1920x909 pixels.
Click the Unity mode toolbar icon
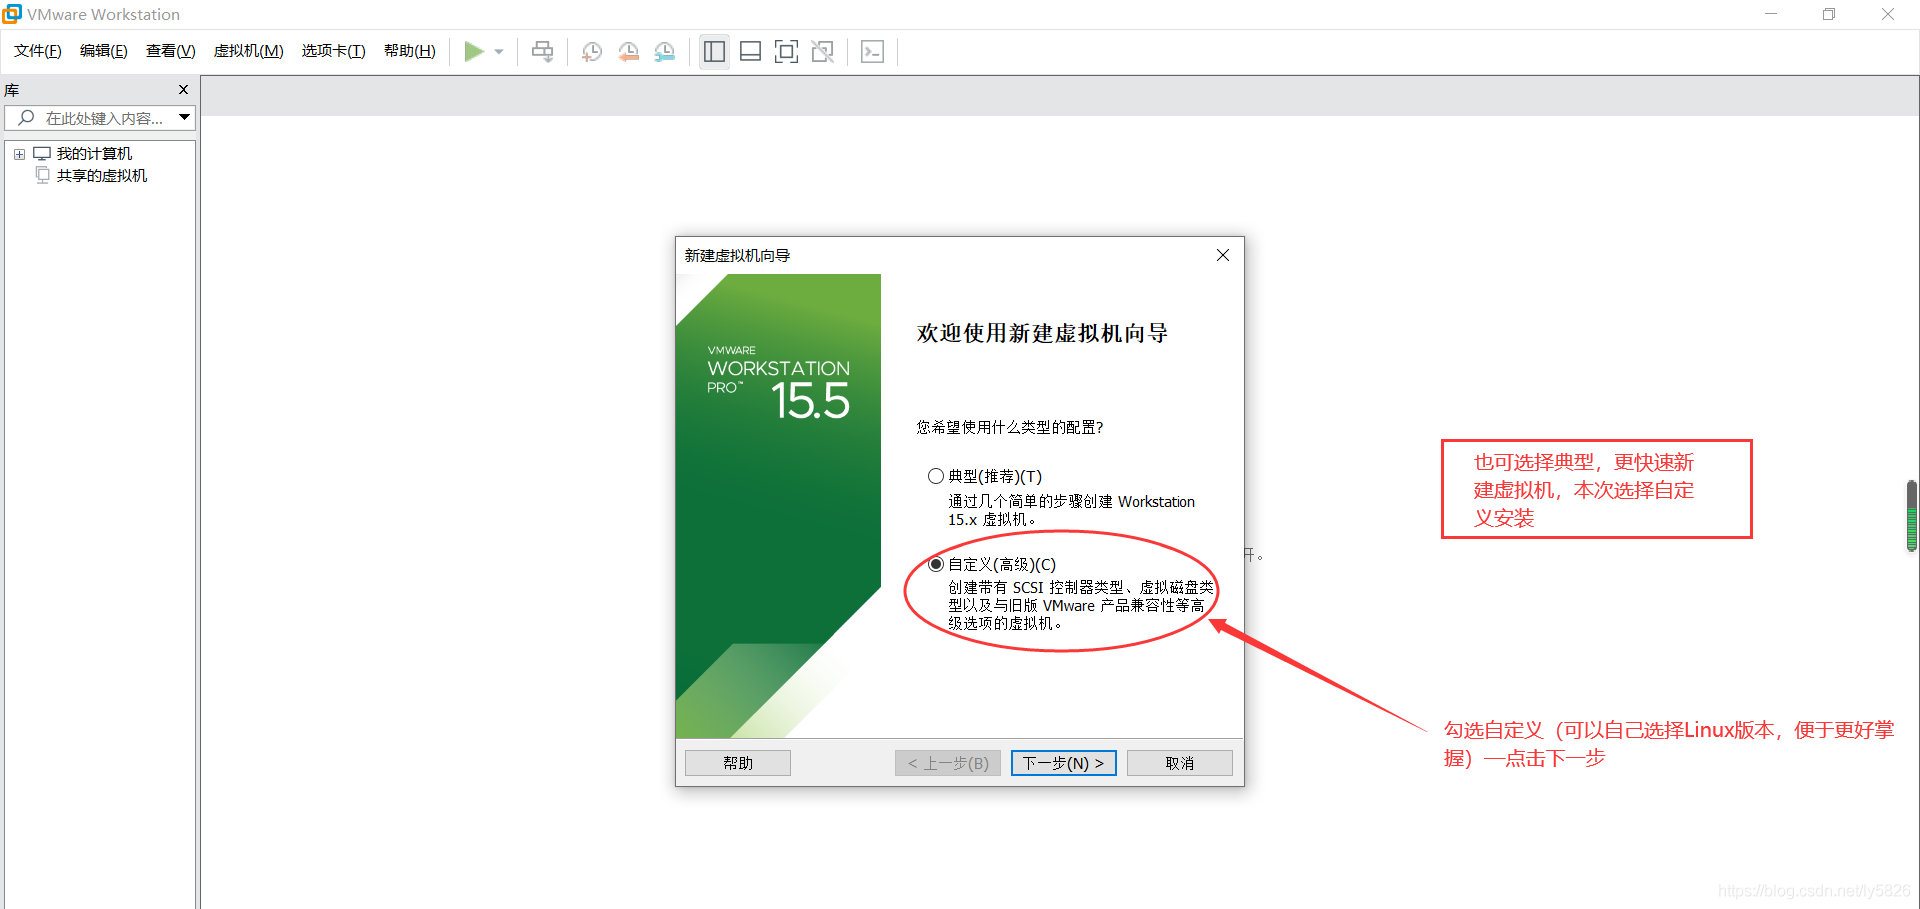823,51
